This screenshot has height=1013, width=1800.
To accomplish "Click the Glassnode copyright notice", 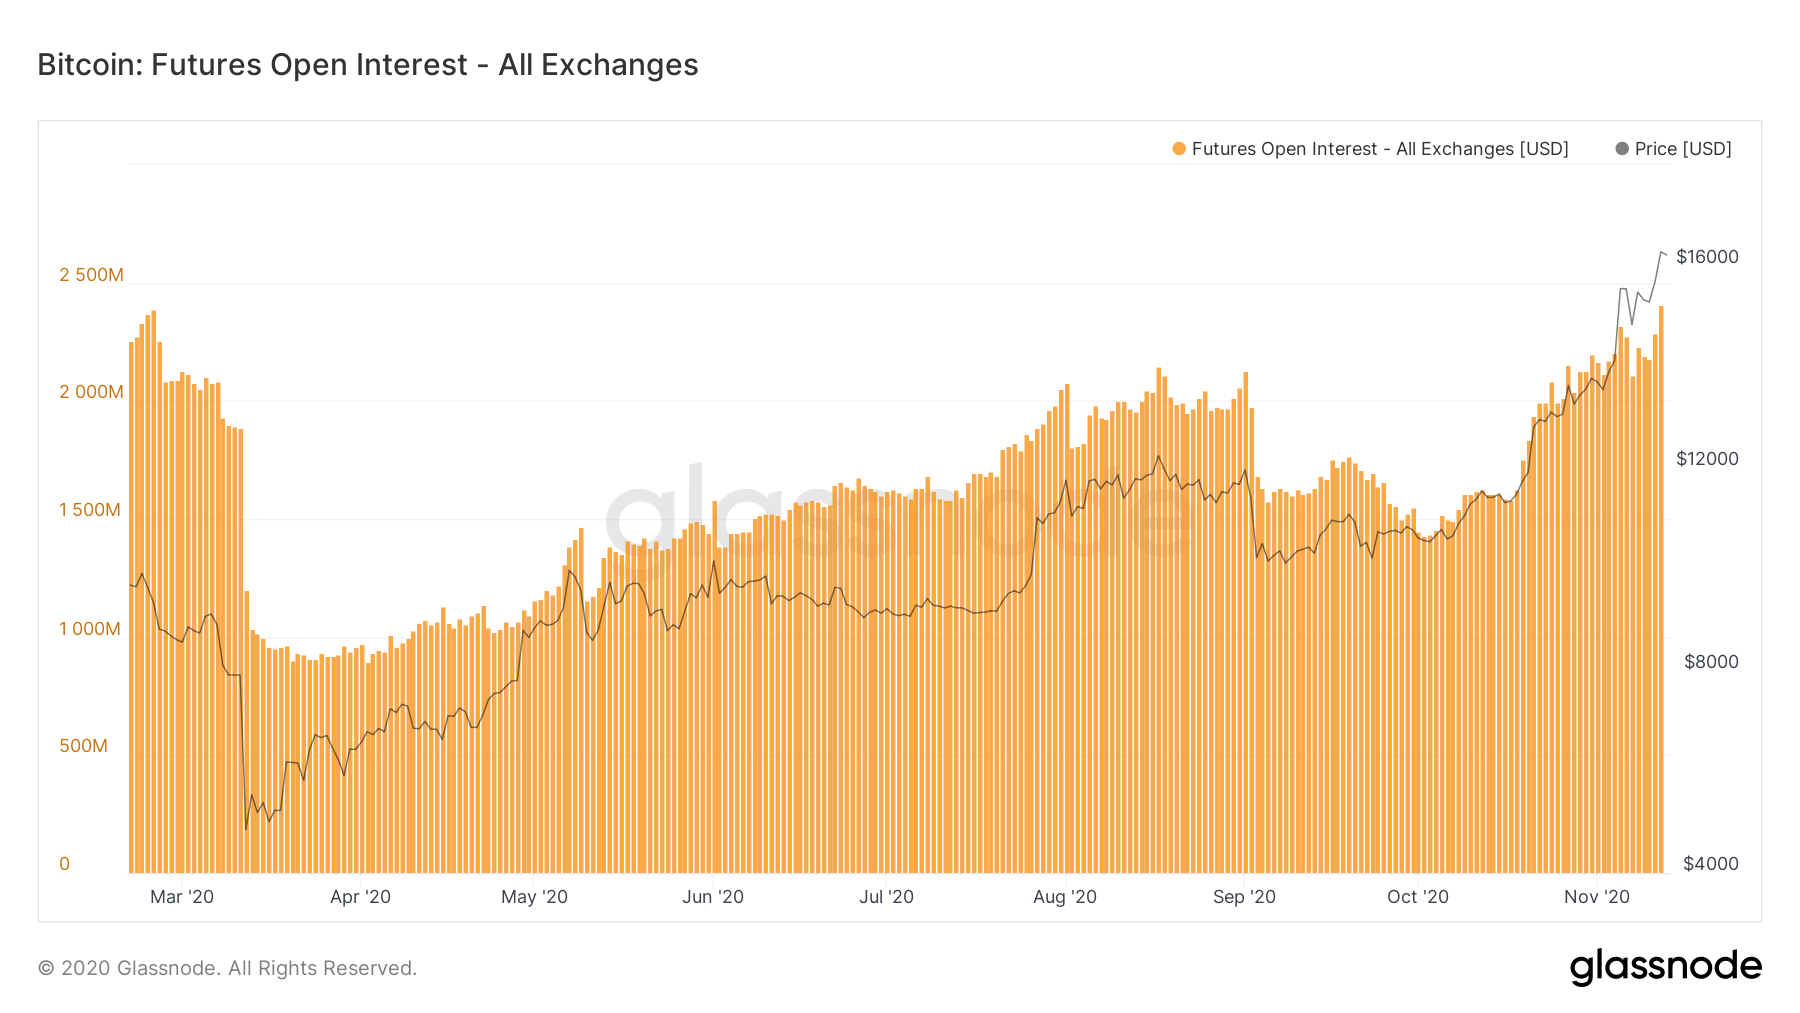I will click(227, 968).
